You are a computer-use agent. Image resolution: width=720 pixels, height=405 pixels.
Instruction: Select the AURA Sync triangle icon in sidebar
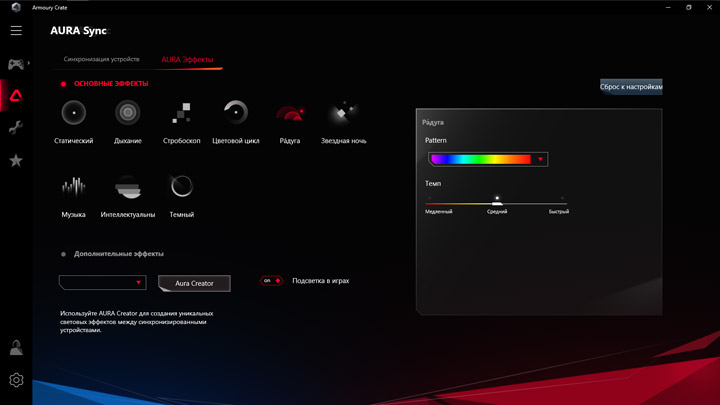click(16, 96)
